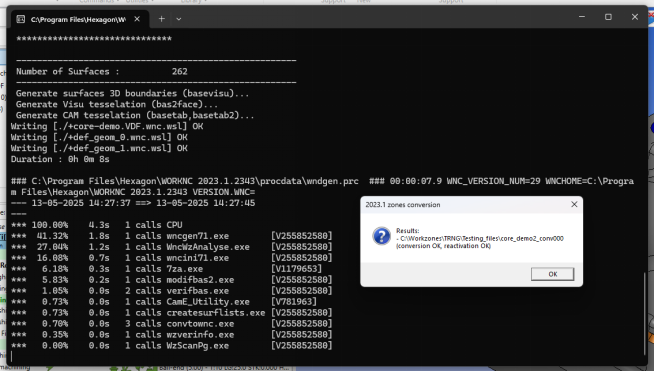Click the CamE_Utility.exe row
Screen dimensions: 654x371
pyautogui.click(x=164, y=302)
